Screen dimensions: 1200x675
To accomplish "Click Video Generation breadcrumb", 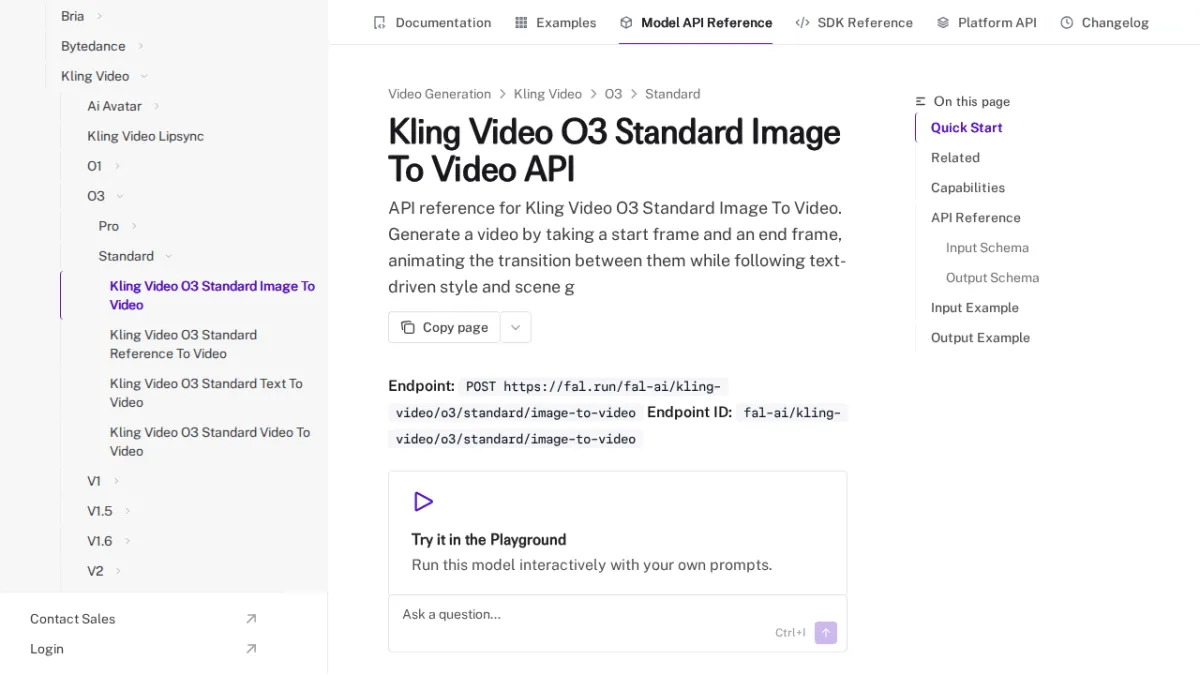I will tap(440, 94).
